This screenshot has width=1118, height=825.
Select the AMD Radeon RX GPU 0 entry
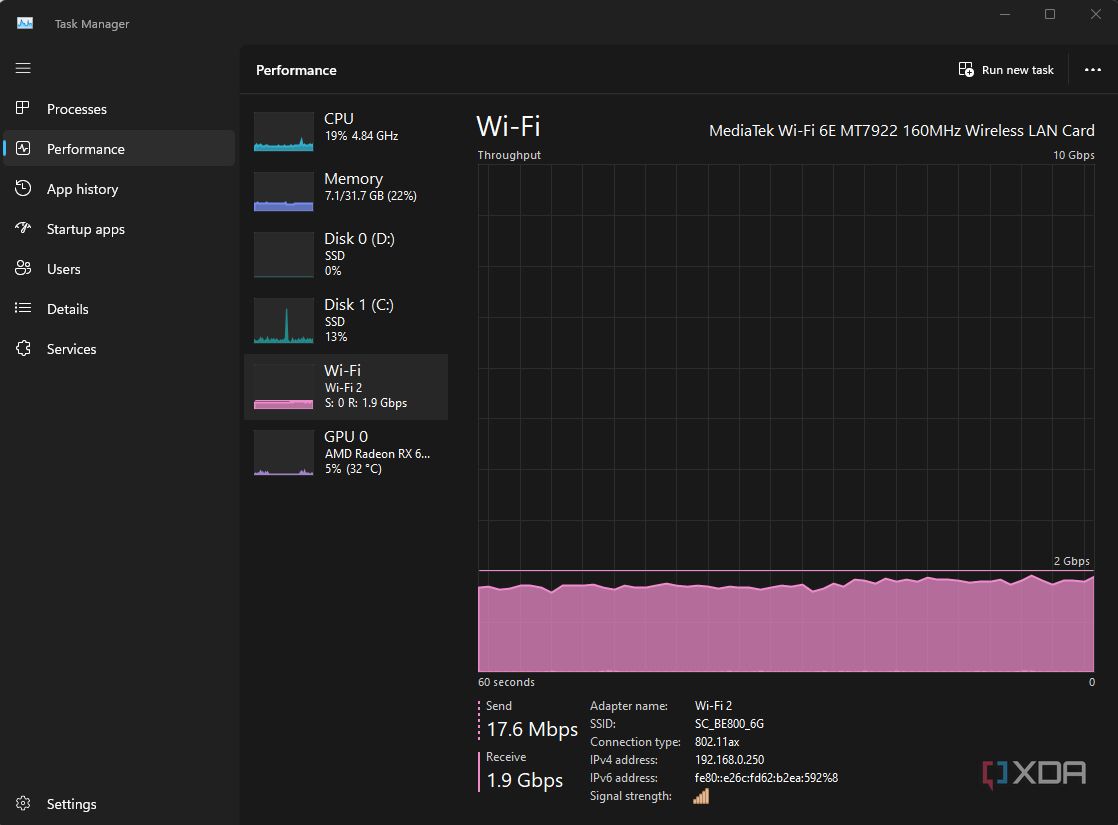pyautogui.click(x=346, y=453)
